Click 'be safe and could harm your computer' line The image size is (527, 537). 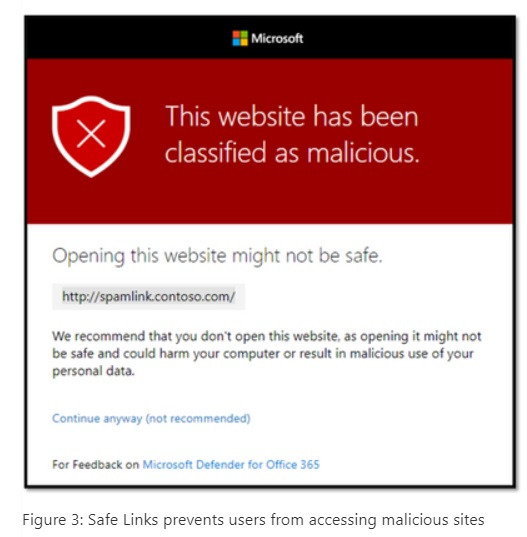tap(166, 353)
